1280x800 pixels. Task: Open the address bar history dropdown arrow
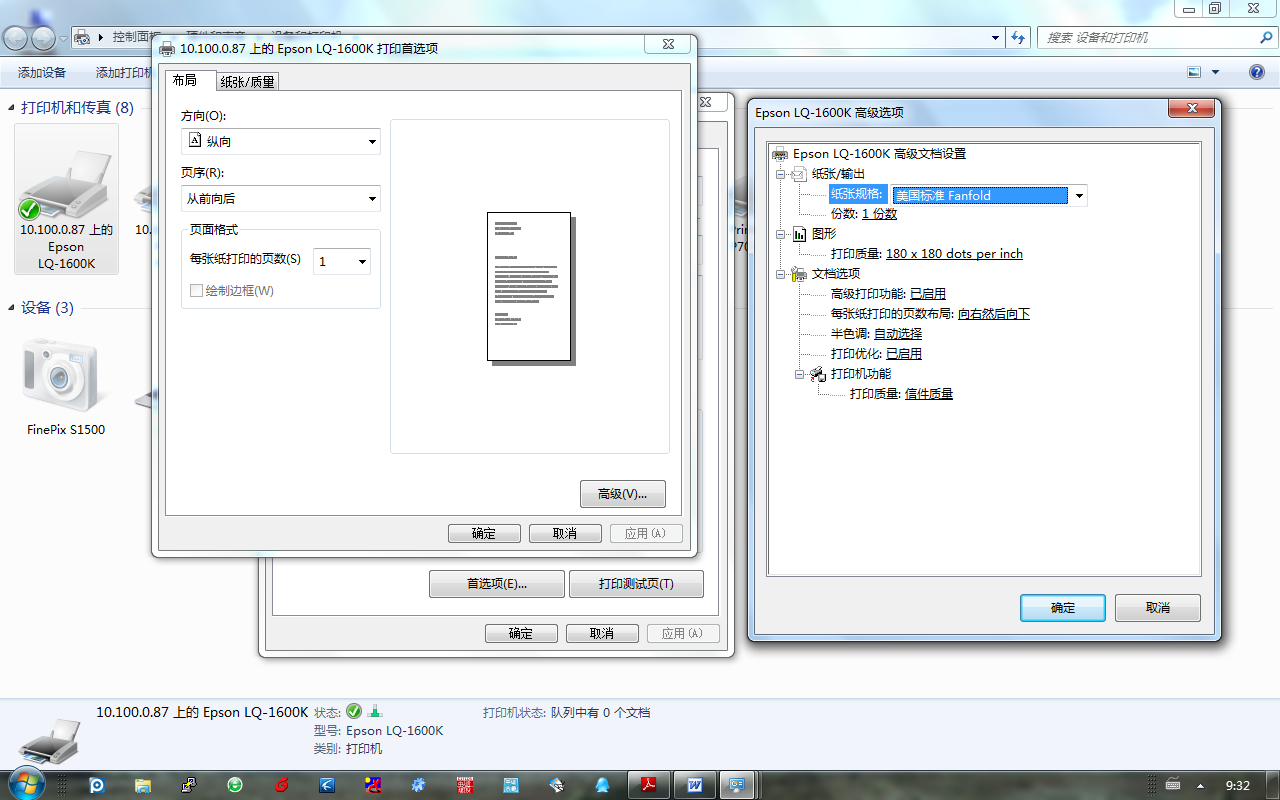click(x=996, y=37)
